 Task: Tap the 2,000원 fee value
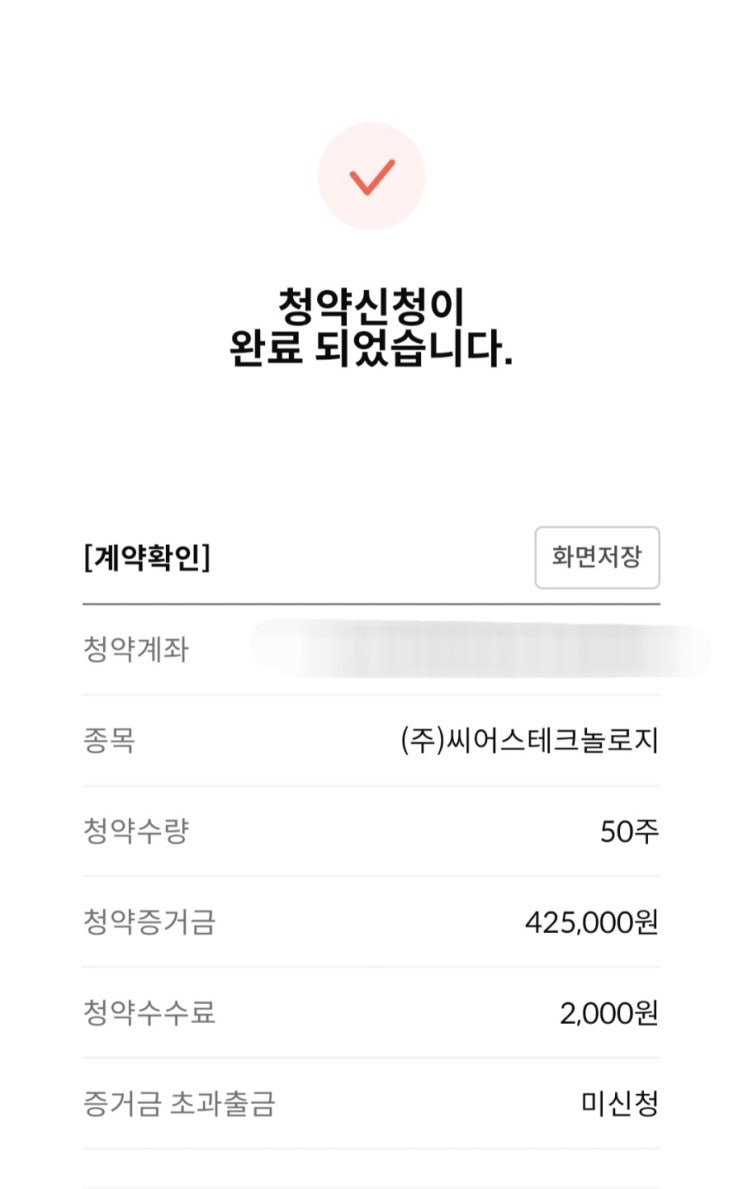pyautogui.click(x=608, y=1013)
